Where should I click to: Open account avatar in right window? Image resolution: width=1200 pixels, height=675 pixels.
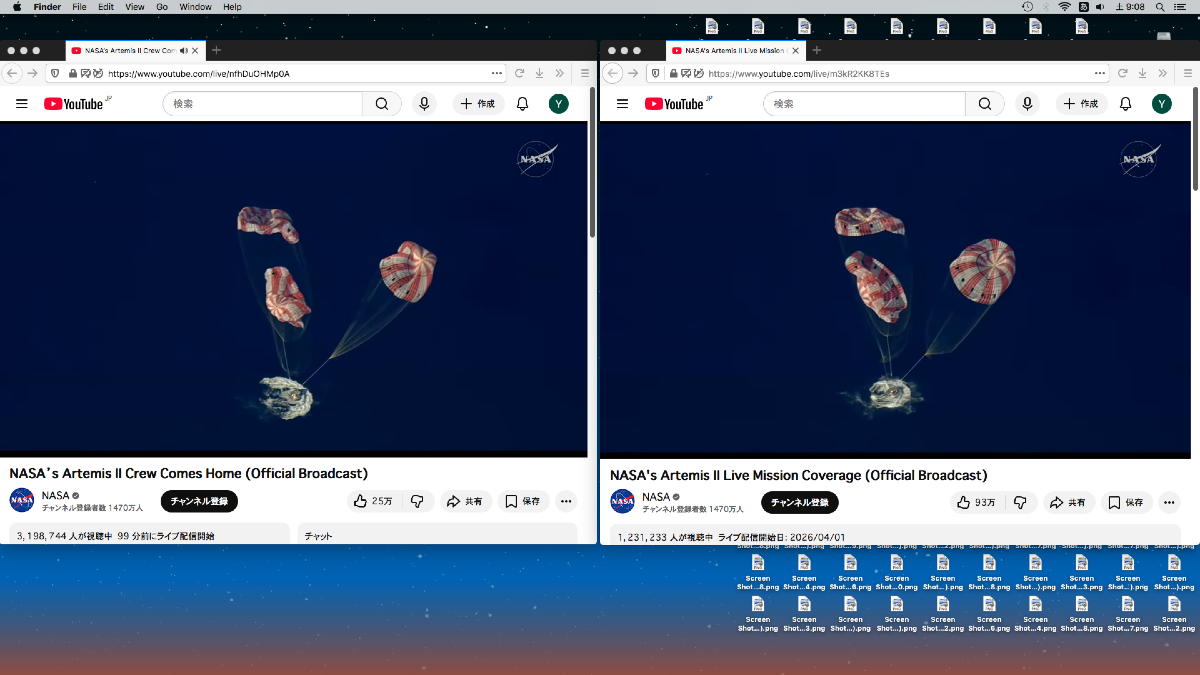1161,104
